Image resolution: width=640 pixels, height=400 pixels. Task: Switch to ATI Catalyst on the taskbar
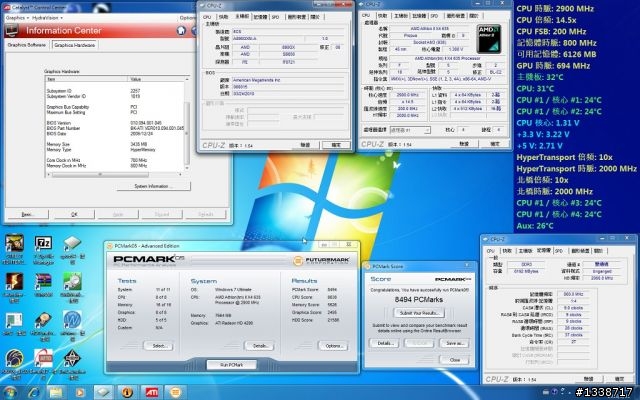151,392
